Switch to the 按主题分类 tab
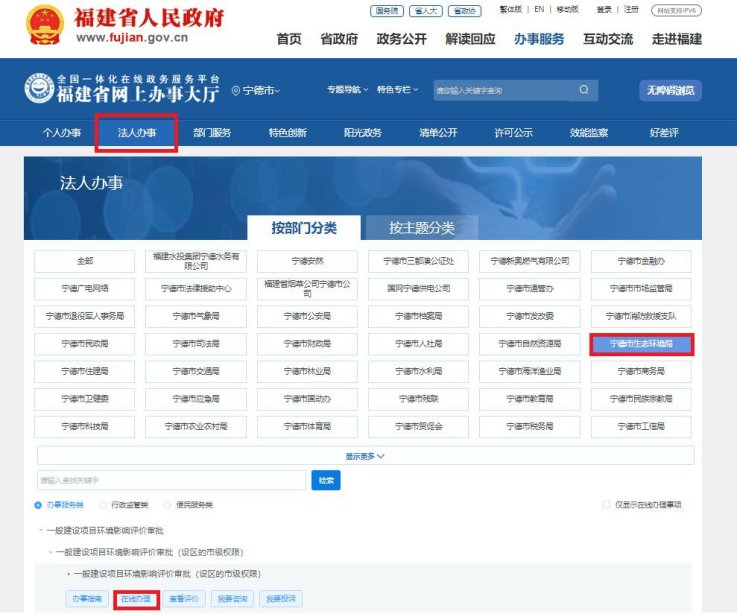This screenshot has height=614, width=737. coord(421,228)
